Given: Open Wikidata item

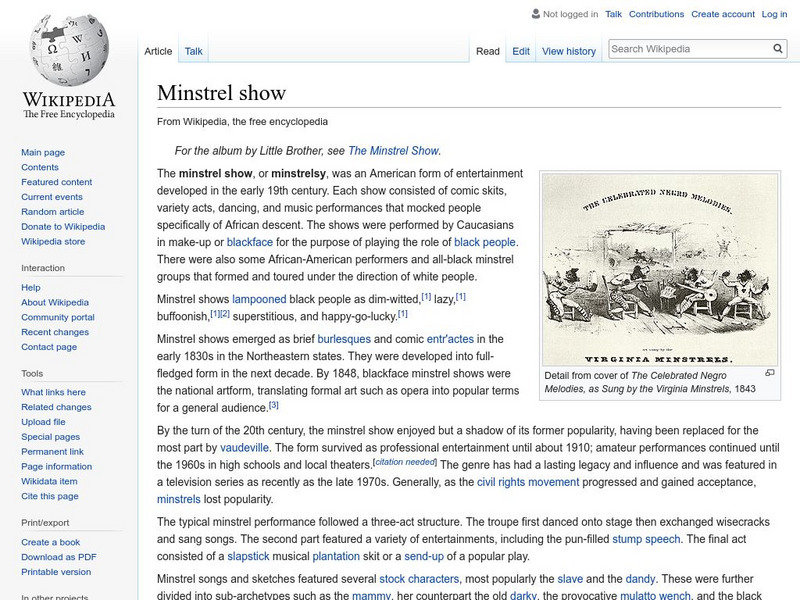Looking at the screenshot, I should pyautogui.click(x=49, y=481).
